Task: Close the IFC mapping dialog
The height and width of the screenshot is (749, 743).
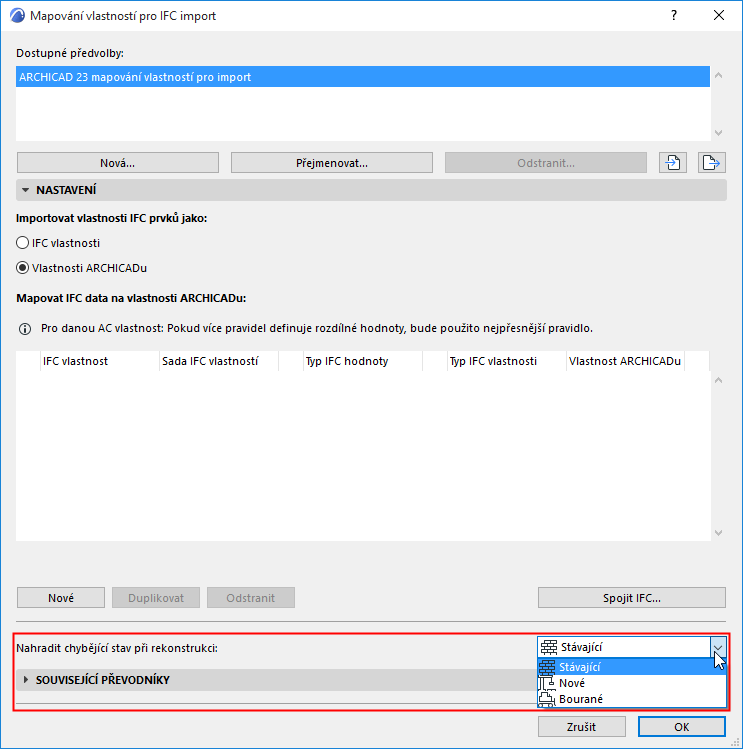Action: [x=719, y=15]
